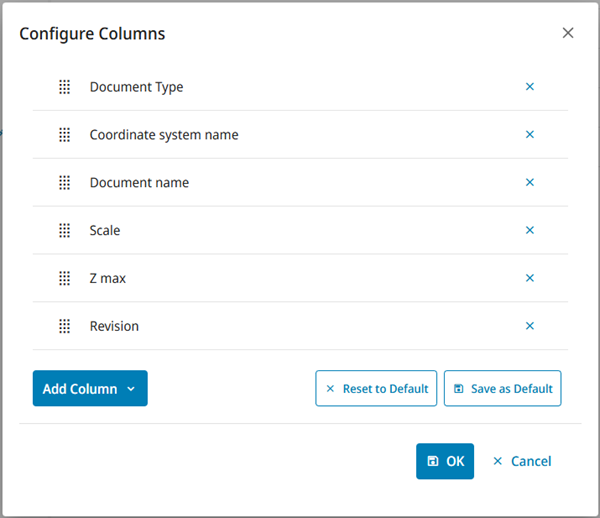Screen dimensions: 600x518
Task: Delete the Z max column
Action: 530,279
